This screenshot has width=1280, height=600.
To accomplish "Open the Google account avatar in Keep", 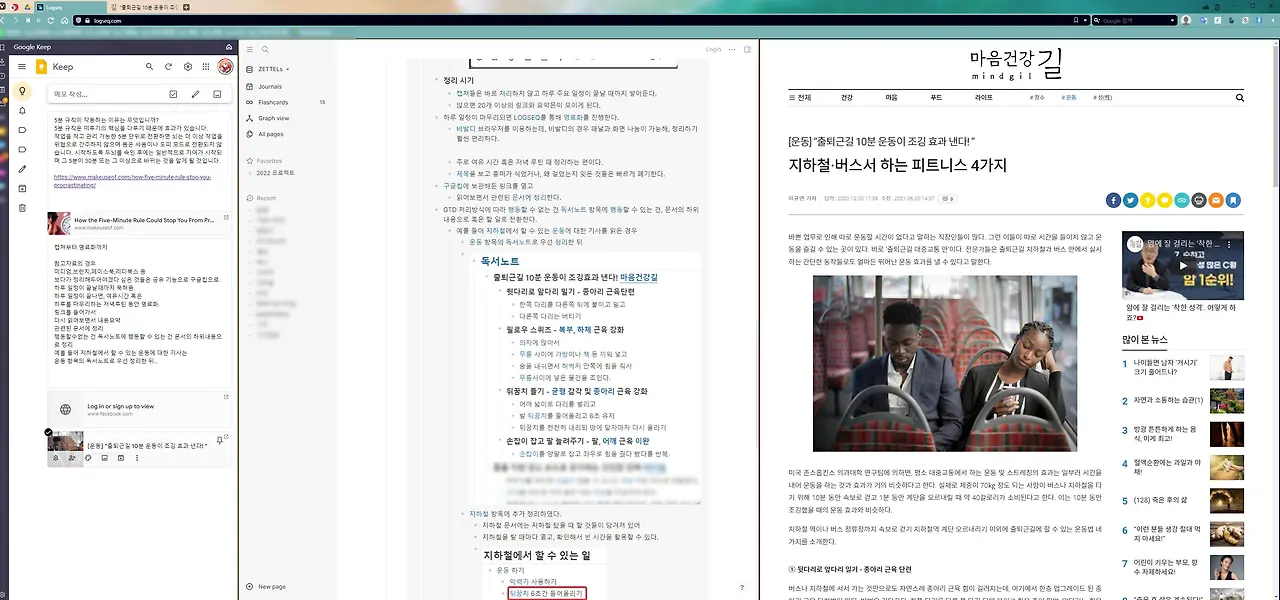I will 225,67.
